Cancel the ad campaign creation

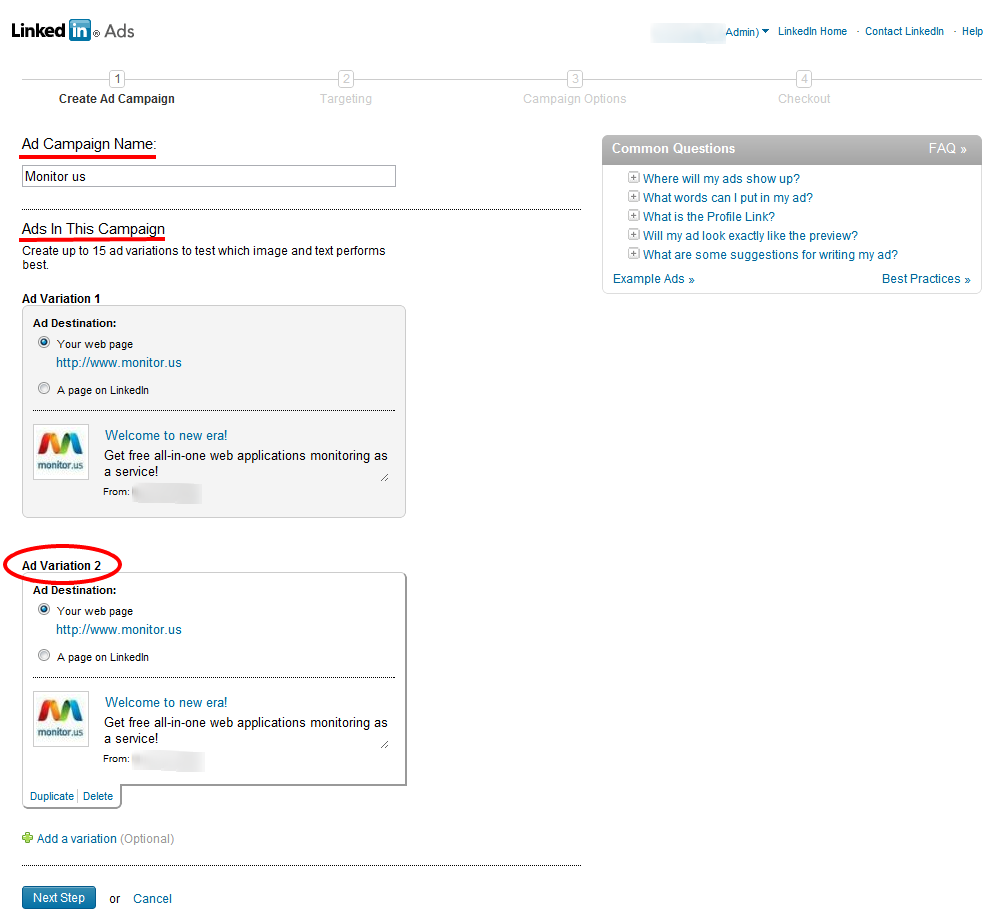point(152,898)
